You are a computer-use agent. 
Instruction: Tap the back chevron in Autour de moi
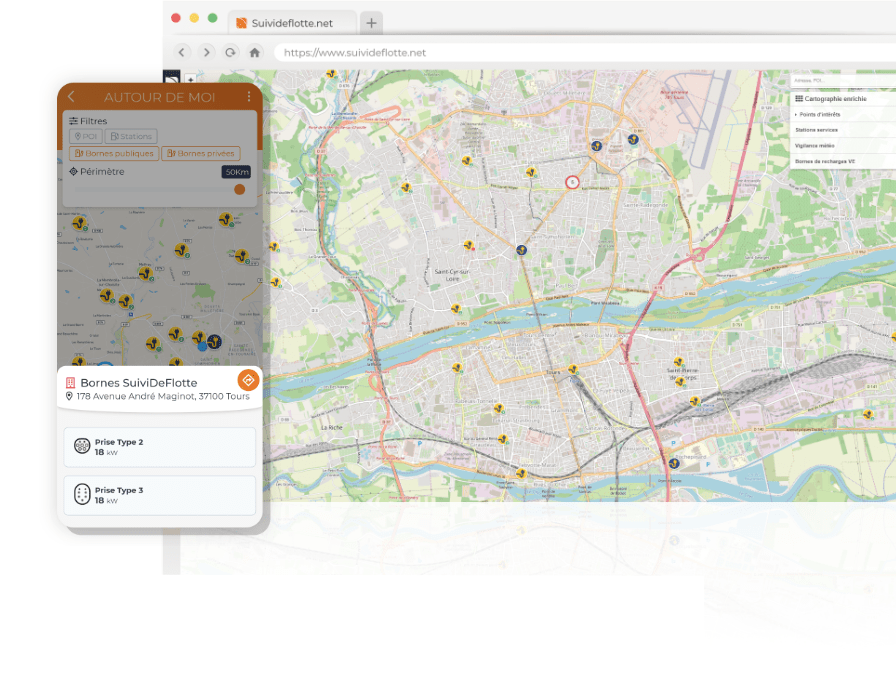pos(71,97)
